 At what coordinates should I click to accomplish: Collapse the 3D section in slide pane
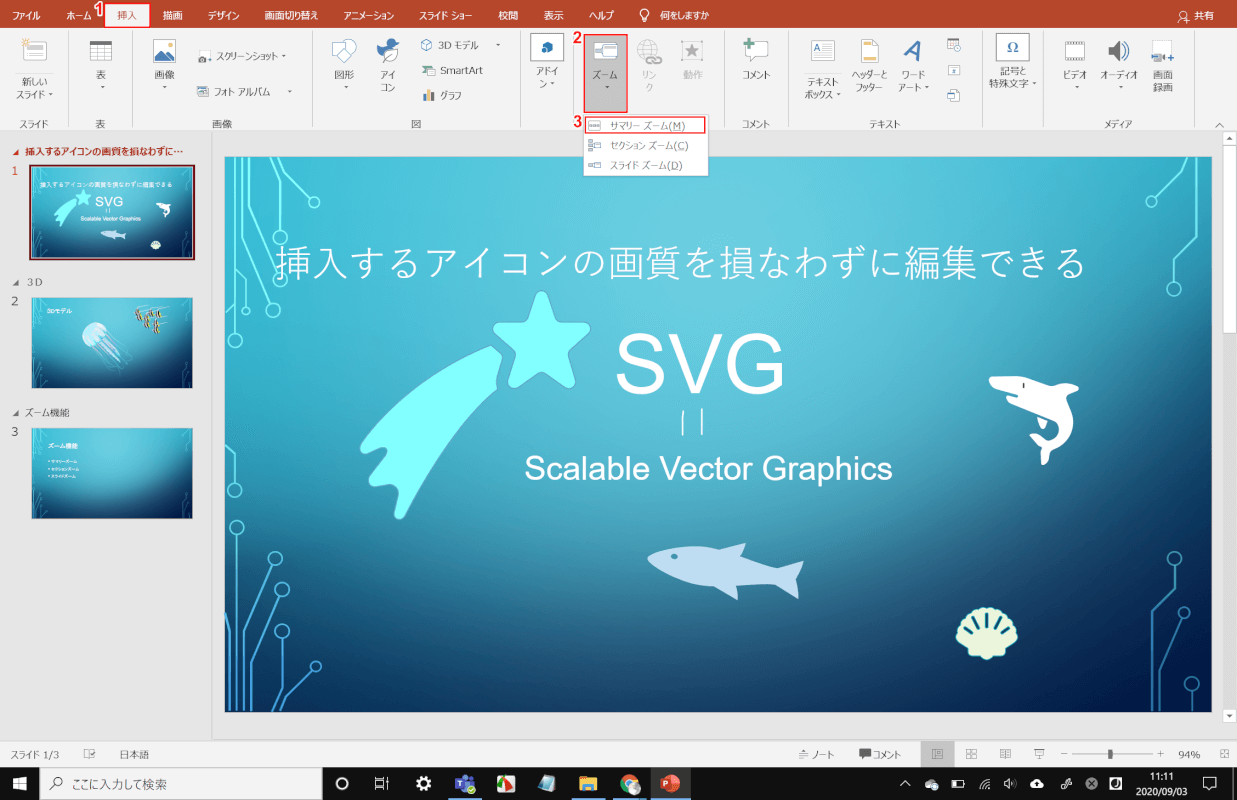point(14,282)
